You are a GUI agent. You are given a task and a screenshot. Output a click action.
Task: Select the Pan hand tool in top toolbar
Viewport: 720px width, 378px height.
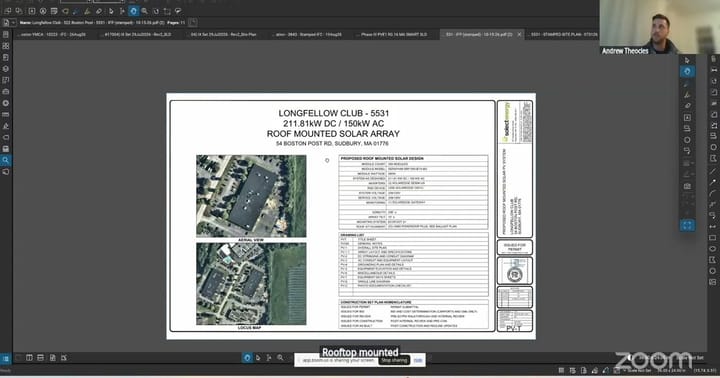134,11
